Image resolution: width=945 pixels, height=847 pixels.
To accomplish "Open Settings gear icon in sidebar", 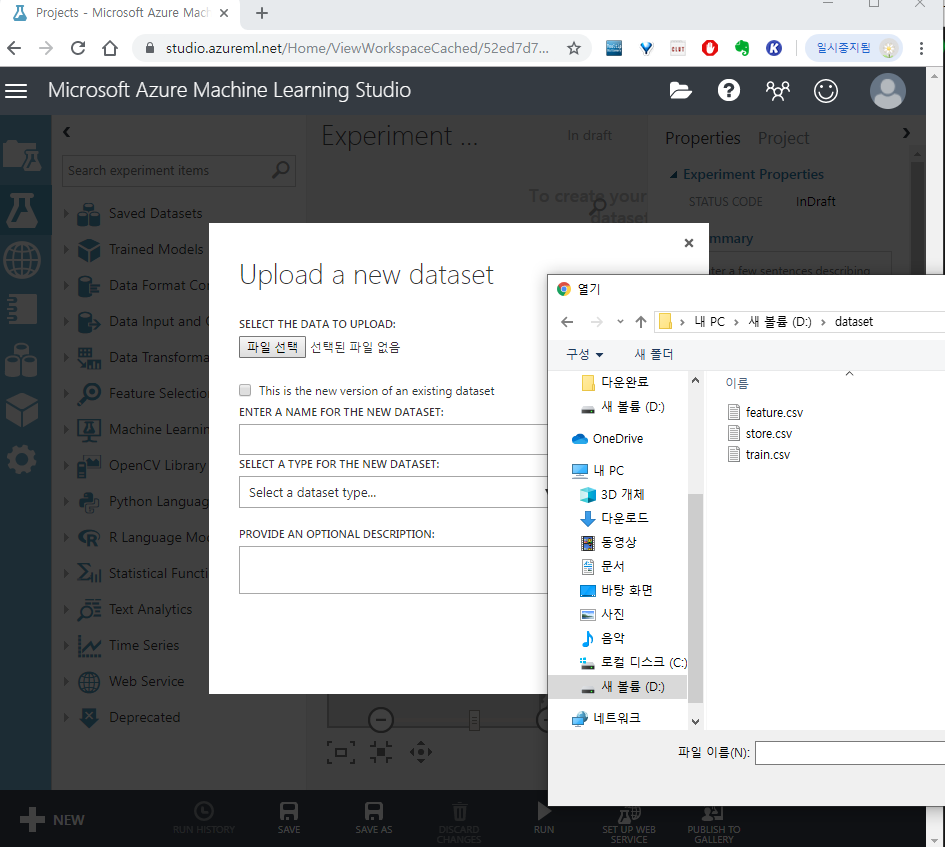I will point(22,460).
